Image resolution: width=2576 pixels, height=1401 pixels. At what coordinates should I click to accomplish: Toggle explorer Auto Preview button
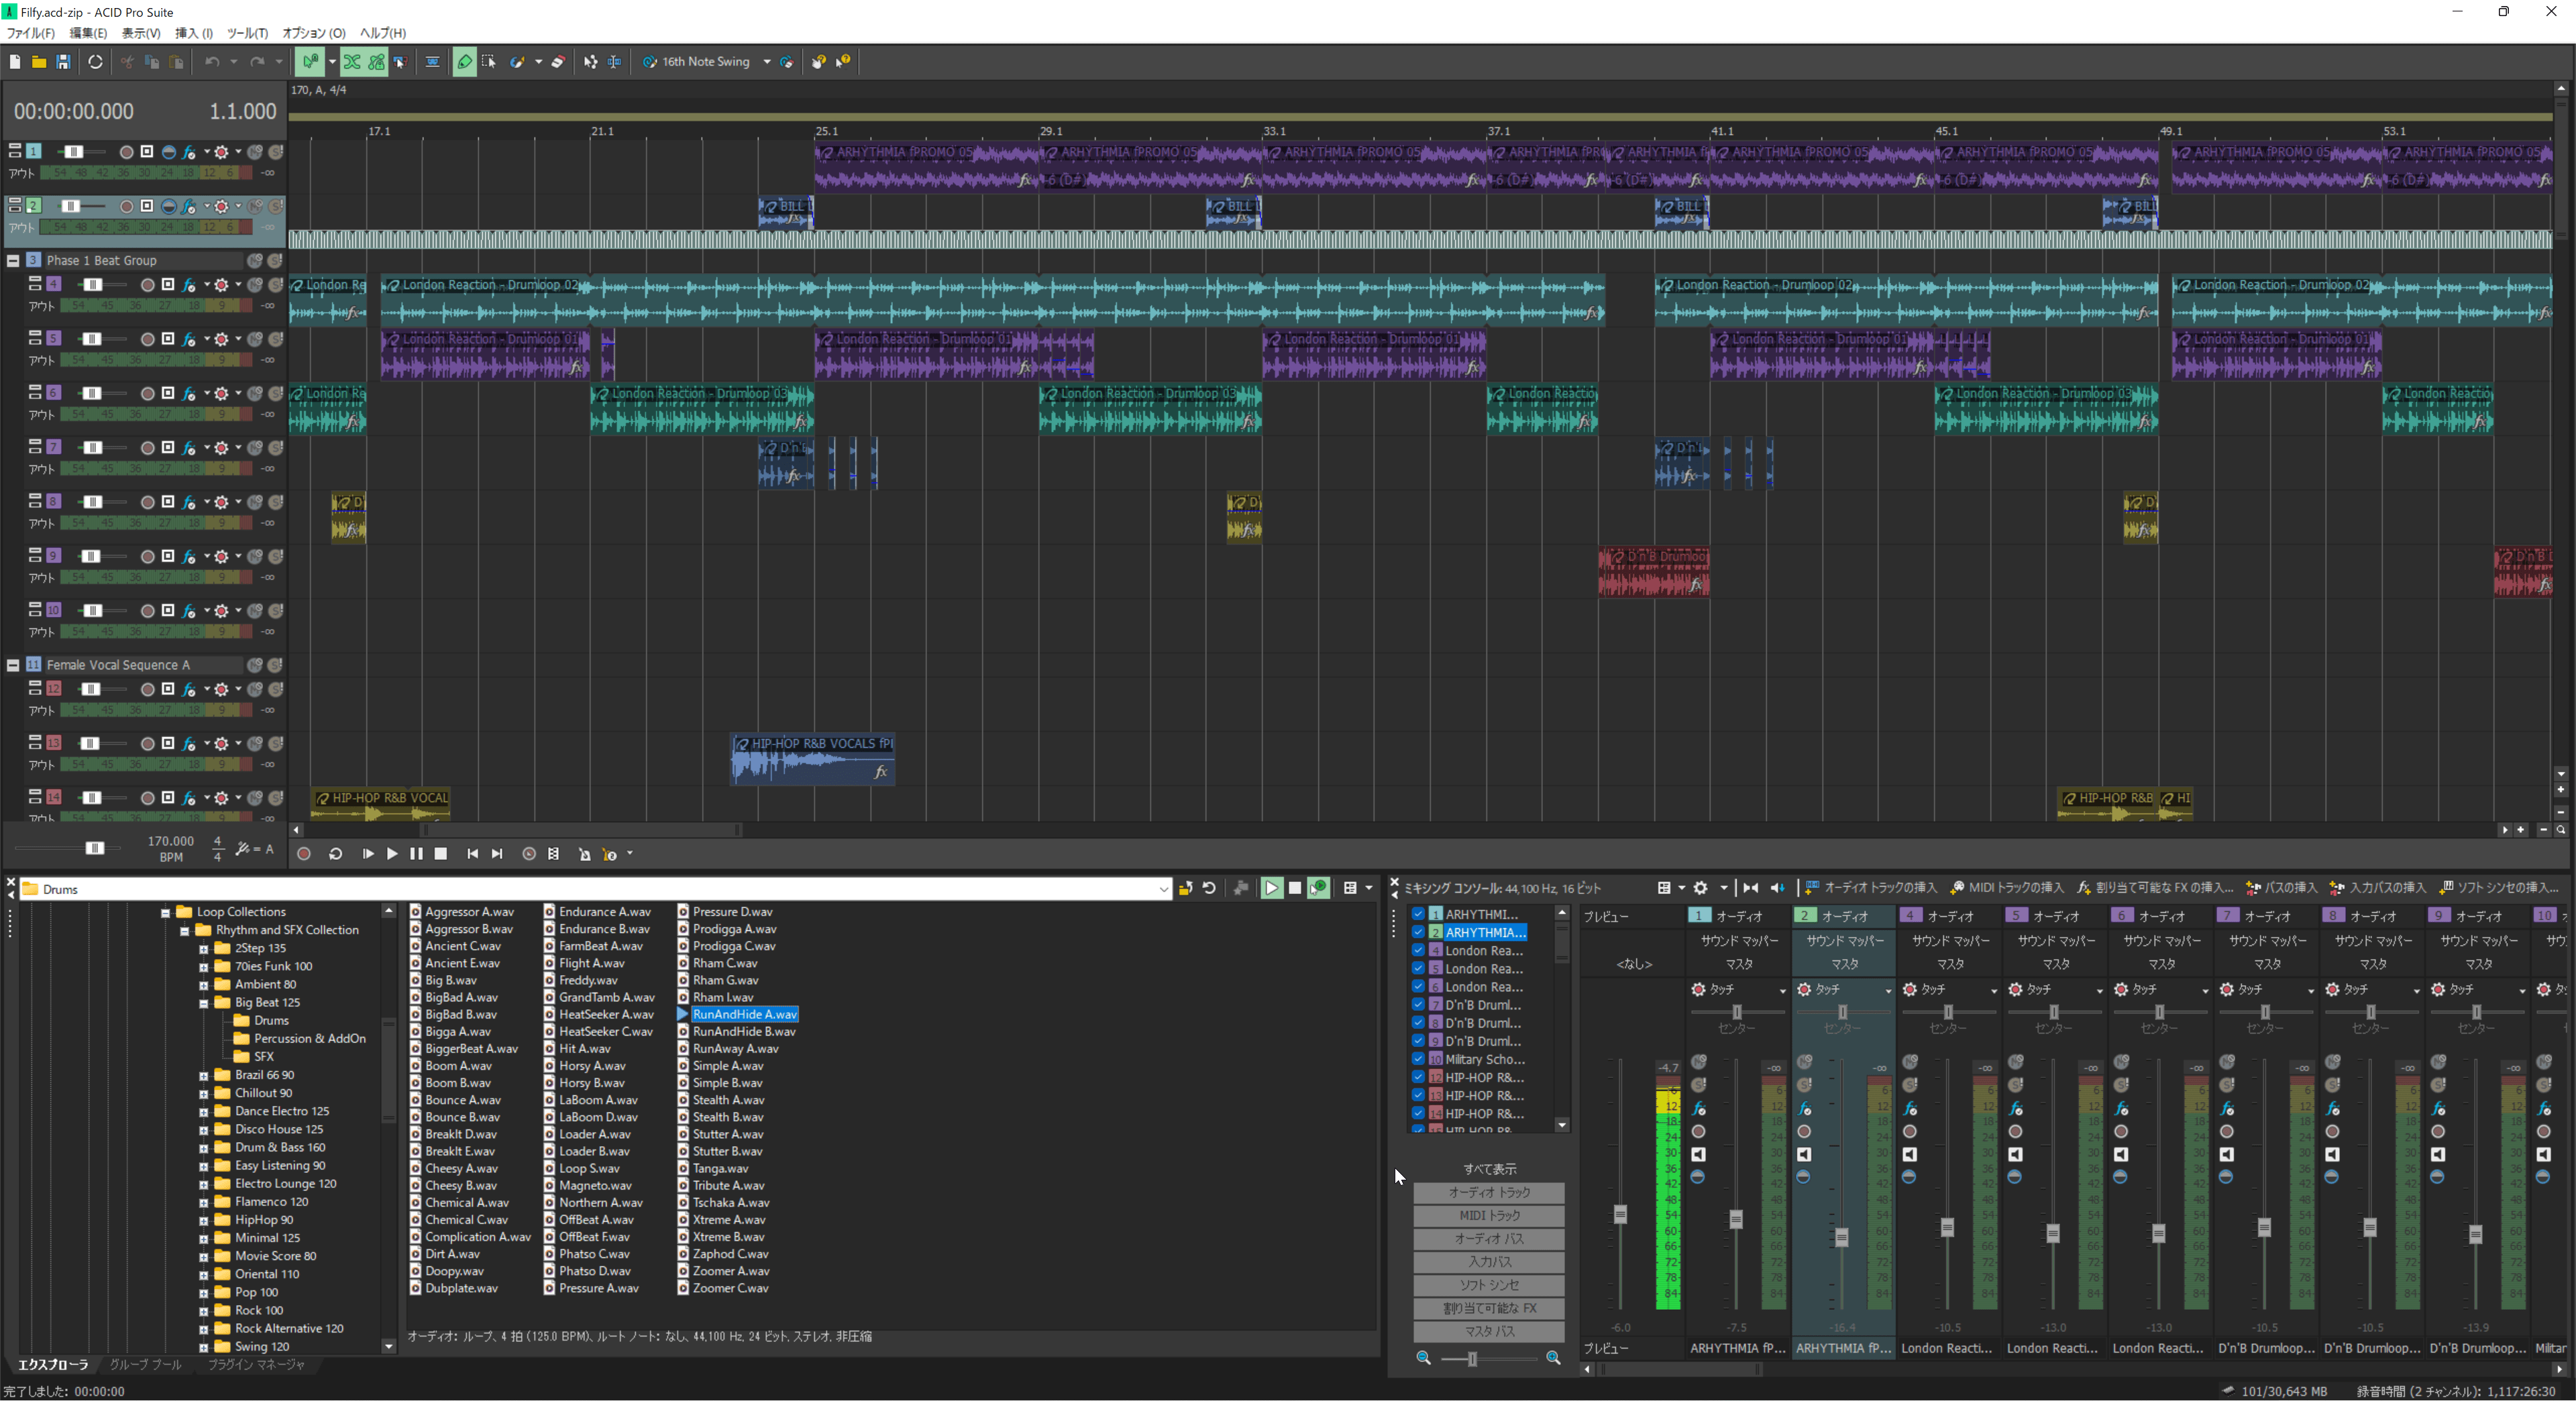pyautogui.click(x=1319, y=888)
